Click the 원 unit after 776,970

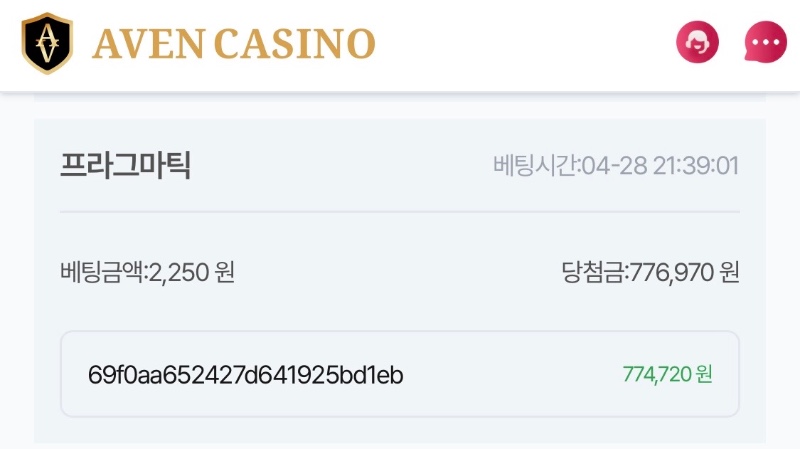coord(729,271)
